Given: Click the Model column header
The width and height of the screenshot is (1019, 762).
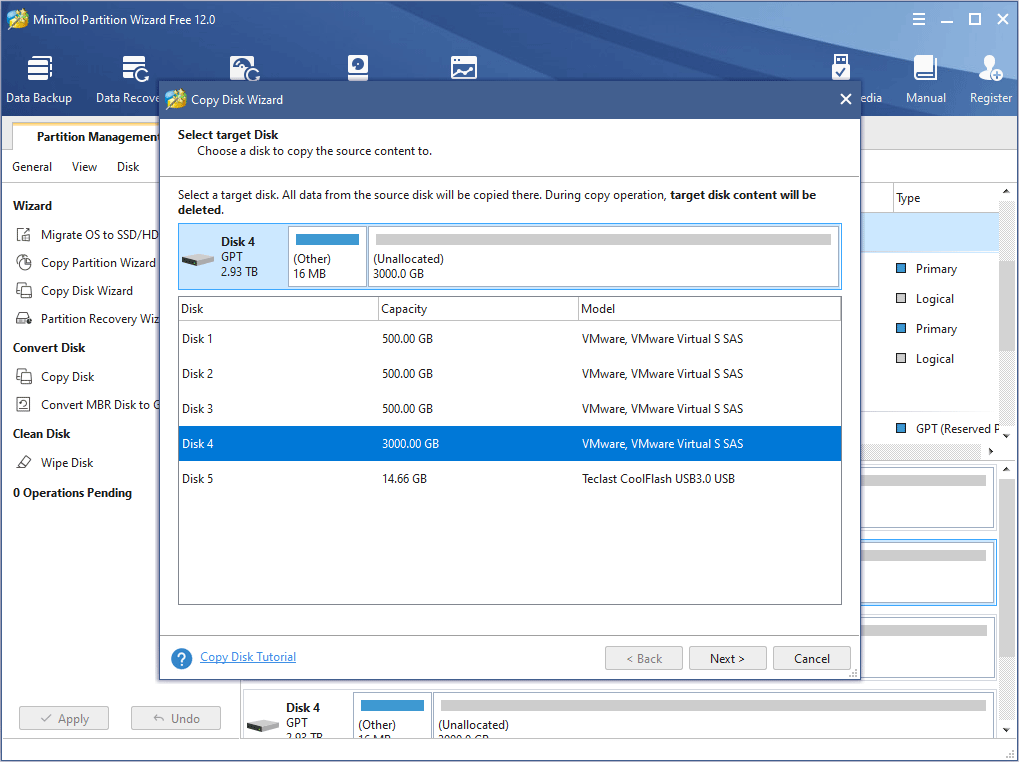Looking at the screenshot, I should coord(710,309).
